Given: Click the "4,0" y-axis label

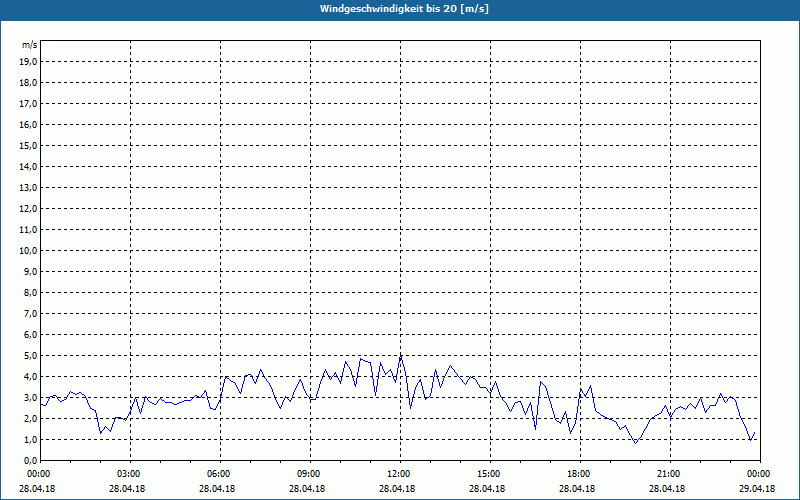Looking at the screenshot, I should tap(30, 377).
